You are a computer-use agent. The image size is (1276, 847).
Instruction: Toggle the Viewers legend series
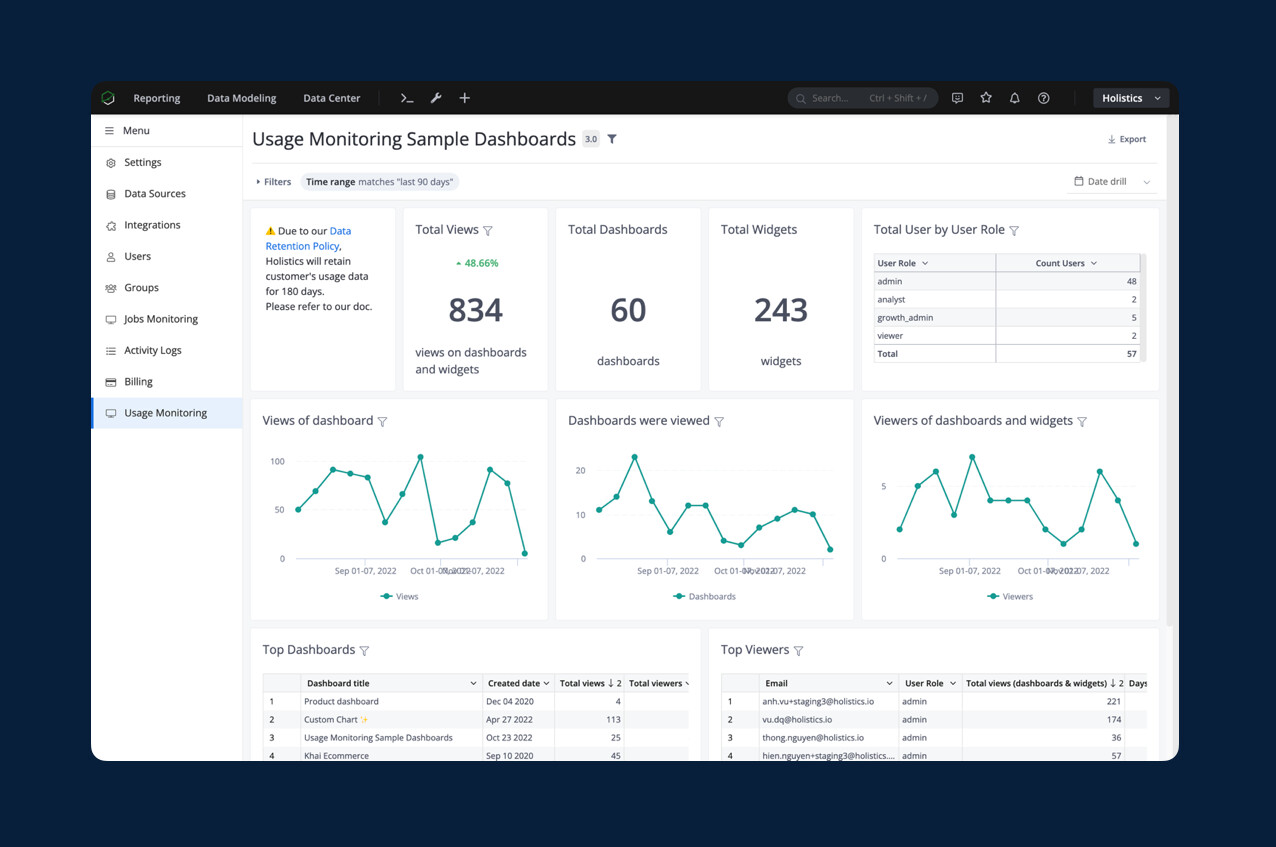[1011, 596]
